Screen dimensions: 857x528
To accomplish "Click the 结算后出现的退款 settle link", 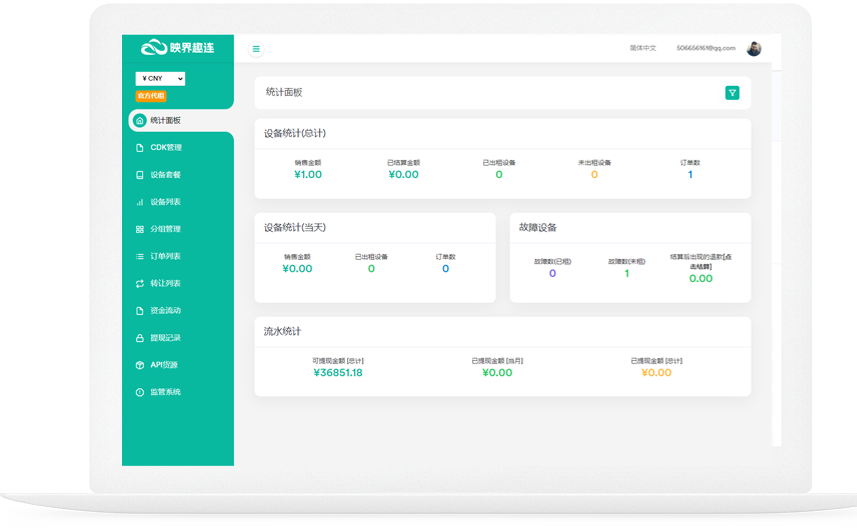I will pyautogui.click(x=700, y=261).
